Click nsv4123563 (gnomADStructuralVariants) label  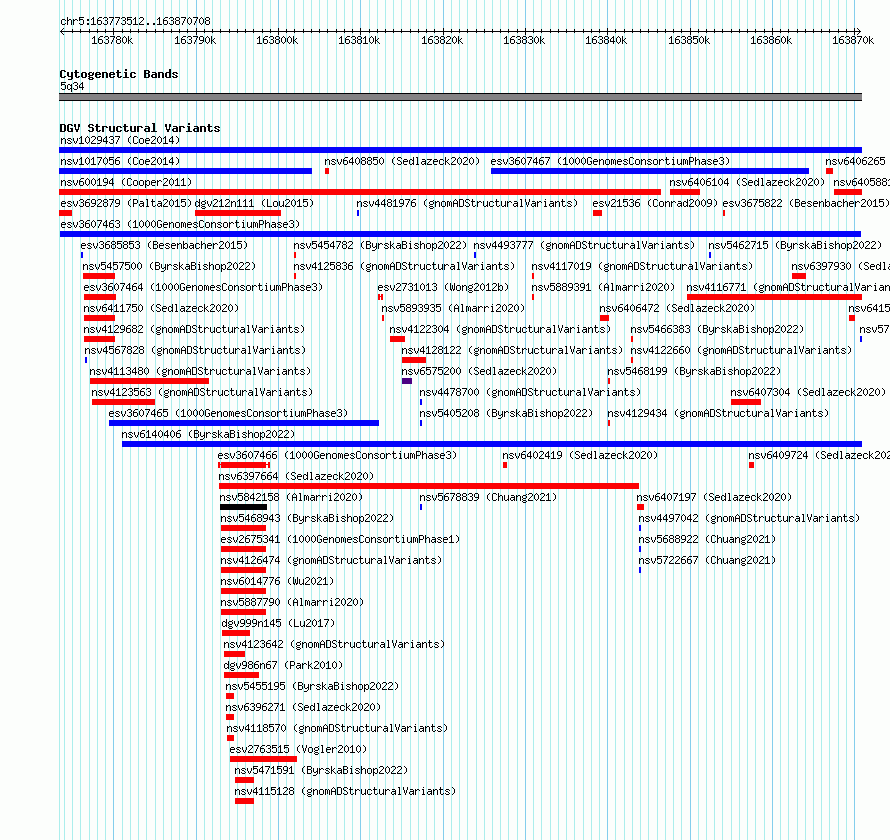(x=202, y=392)
